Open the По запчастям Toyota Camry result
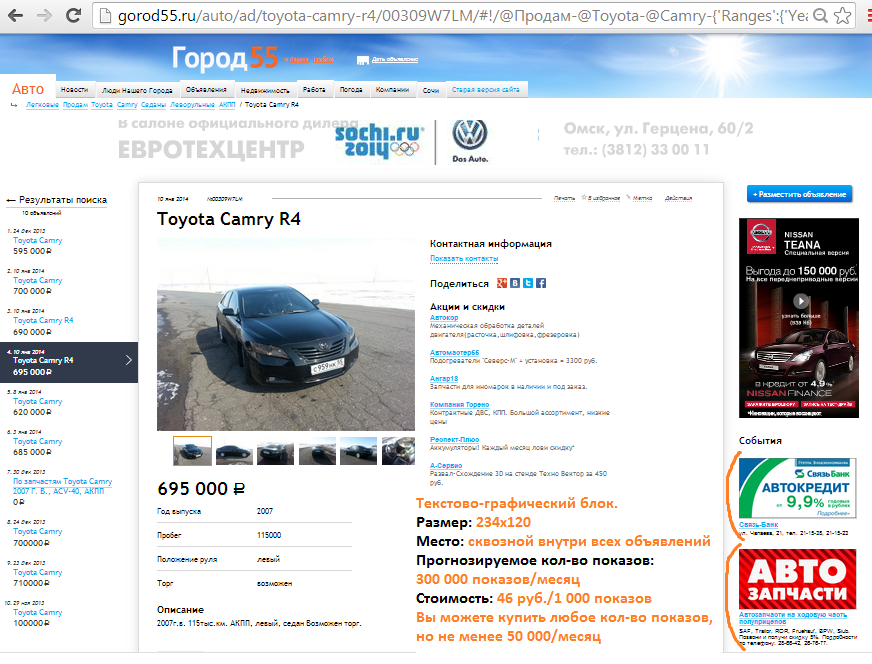 coord(62,486)
